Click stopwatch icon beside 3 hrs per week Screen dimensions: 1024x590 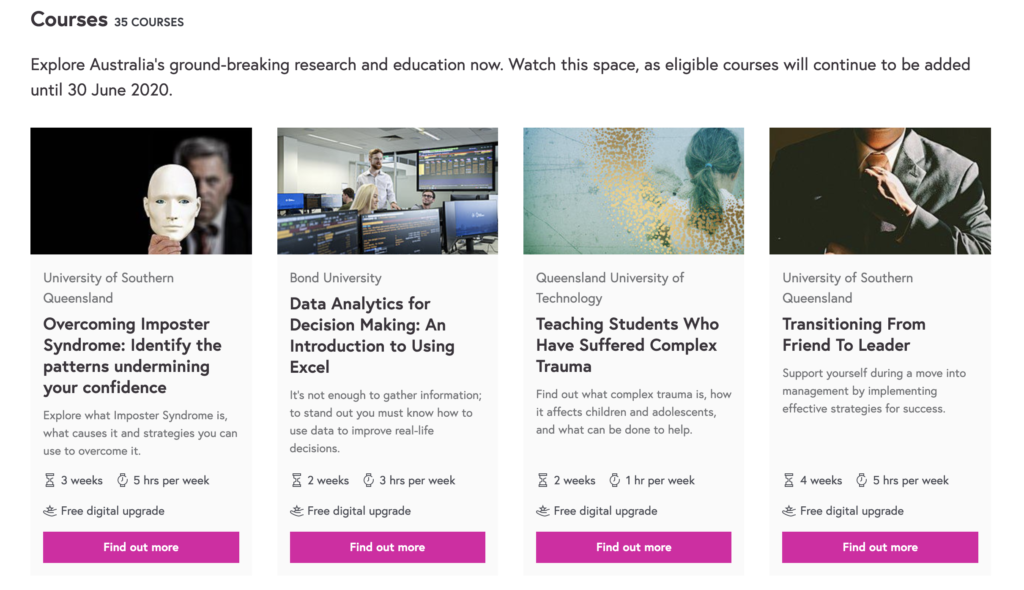point(368,480)
